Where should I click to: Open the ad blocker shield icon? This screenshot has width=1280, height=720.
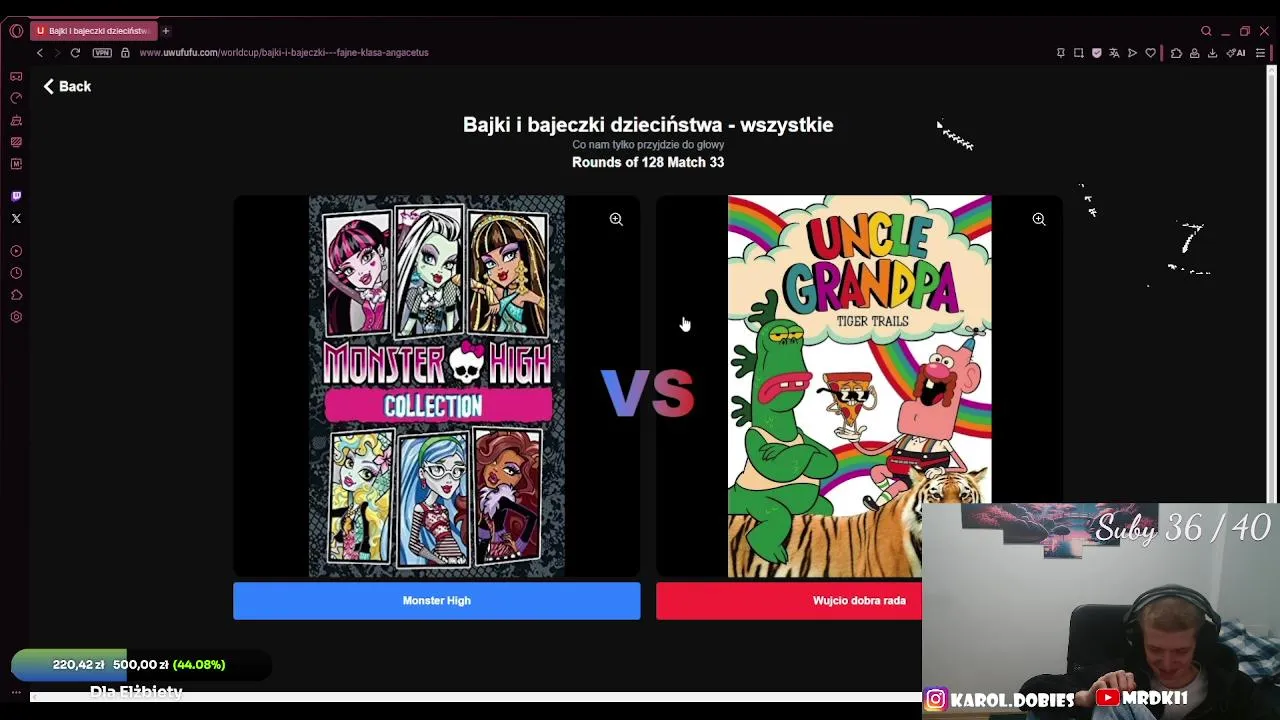coord(1097,53)
